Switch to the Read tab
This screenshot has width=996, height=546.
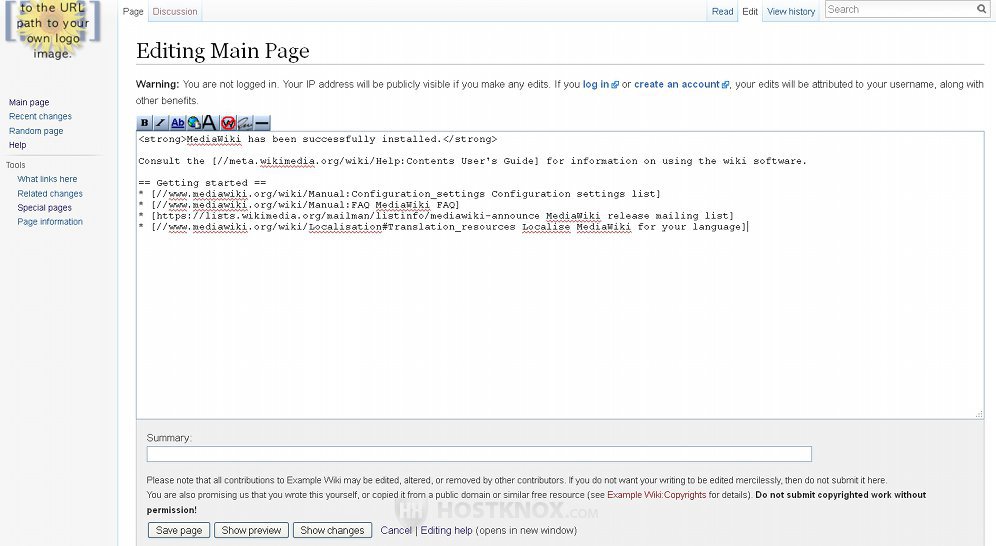722,11
